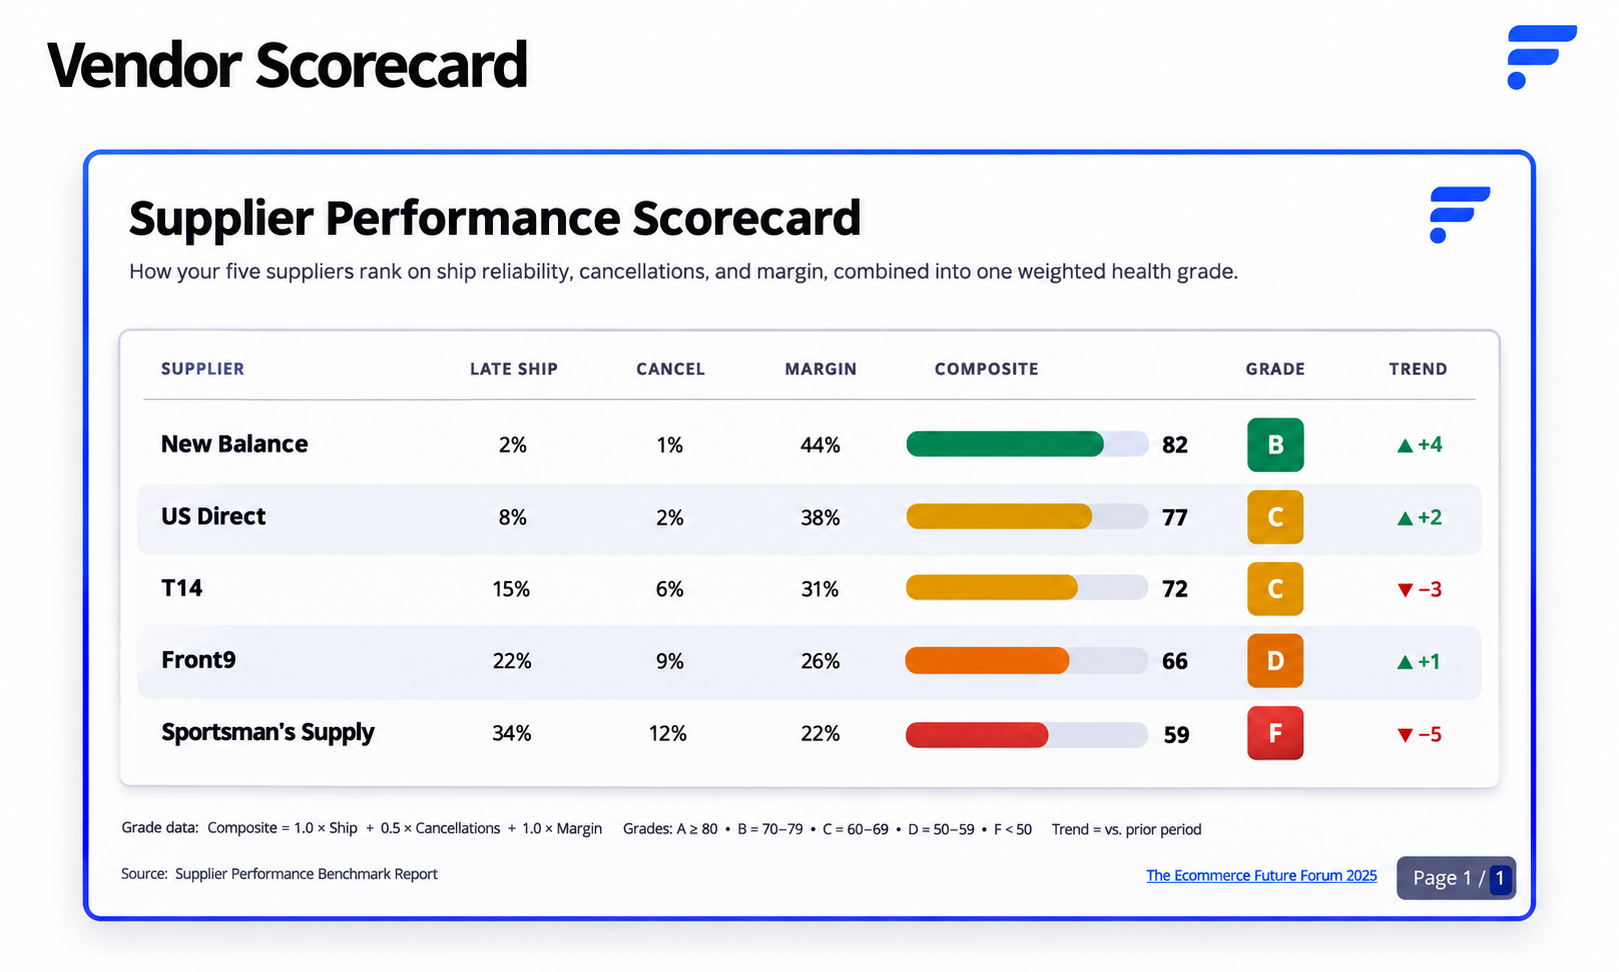Click the T14 down trend −3 indicator
Viewport: 1619px width, 972px height.
[x=1419, y=590]
